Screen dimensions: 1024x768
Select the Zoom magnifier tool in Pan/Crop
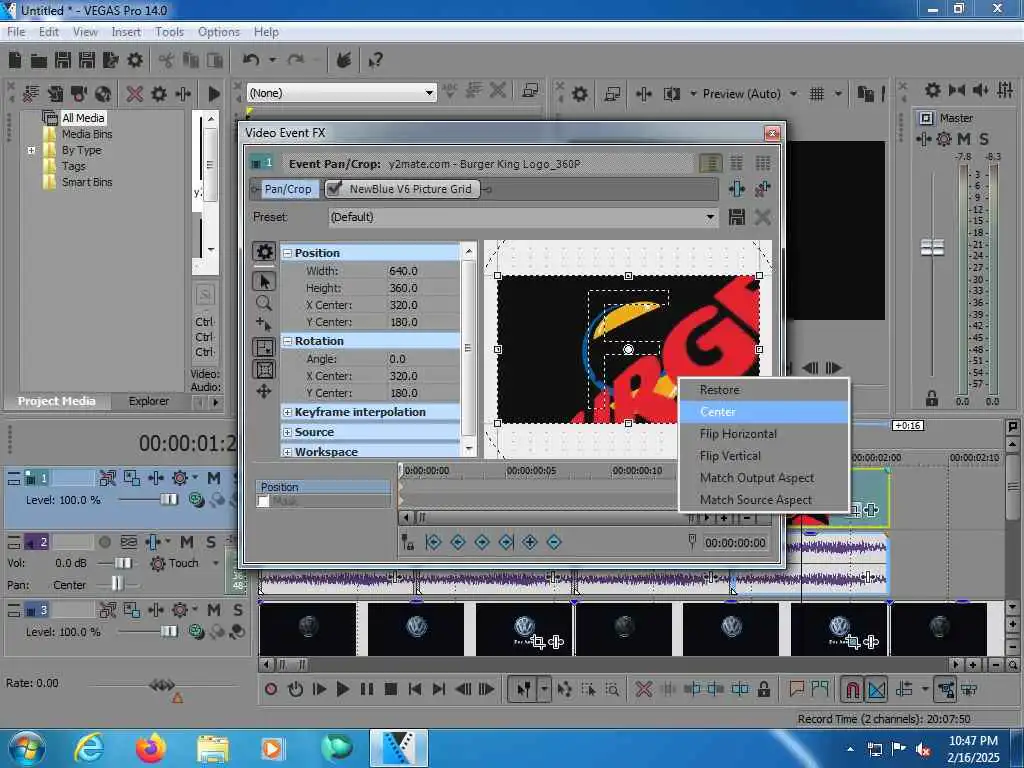[264, 303]
